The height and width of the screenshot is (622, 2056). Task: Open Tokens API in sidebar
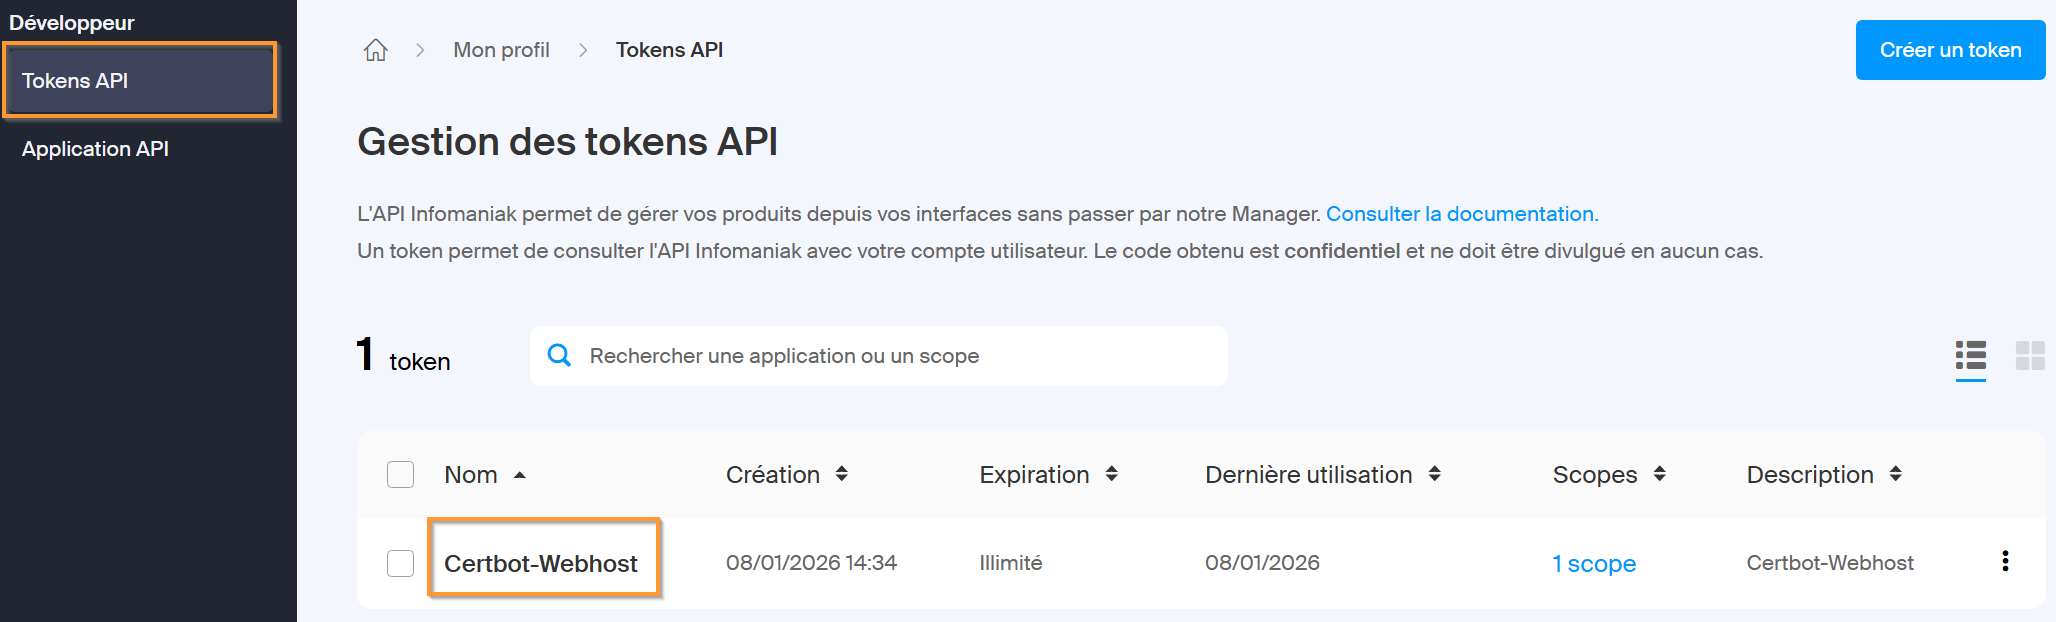(x=140, y=80)
